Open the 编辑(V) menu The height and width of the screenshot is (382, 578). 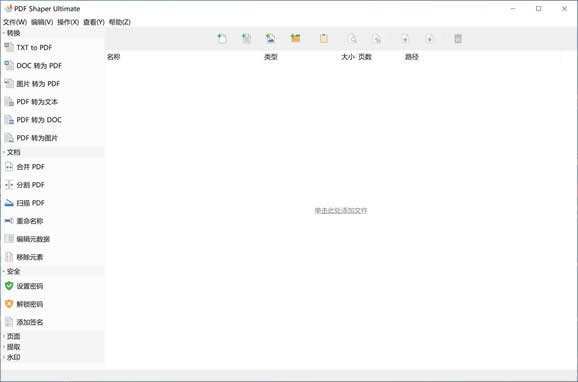[42, 22]
